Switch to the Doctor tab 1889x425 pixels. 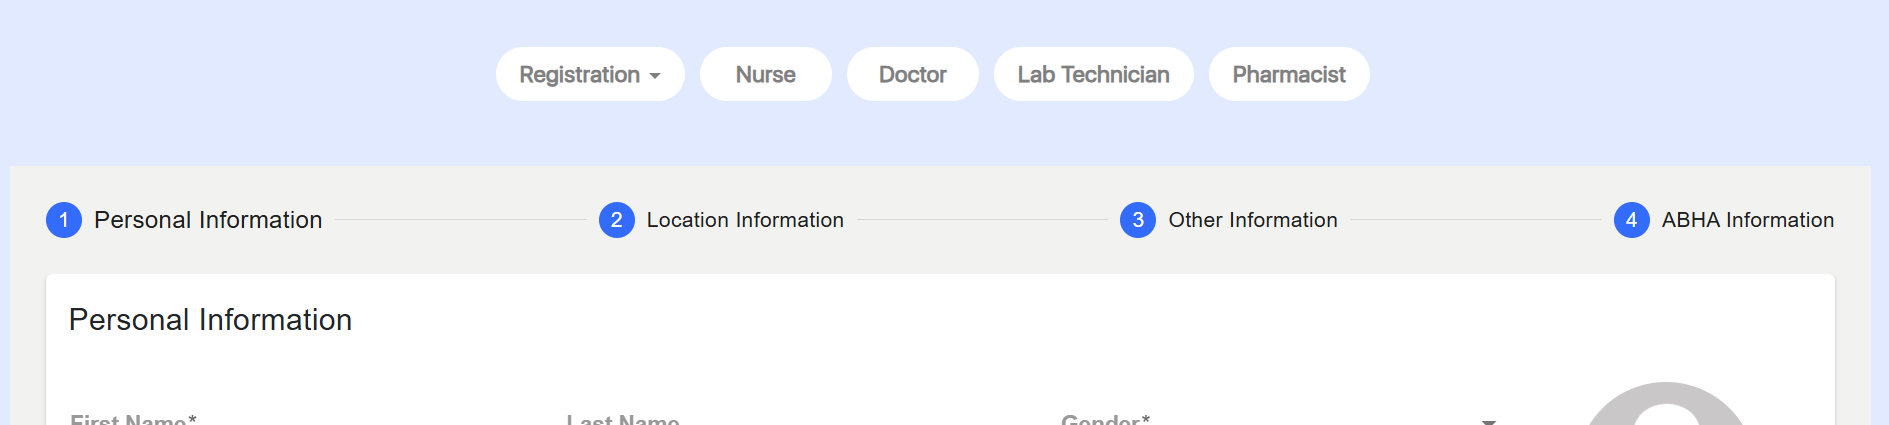click(x=913, y=74)
